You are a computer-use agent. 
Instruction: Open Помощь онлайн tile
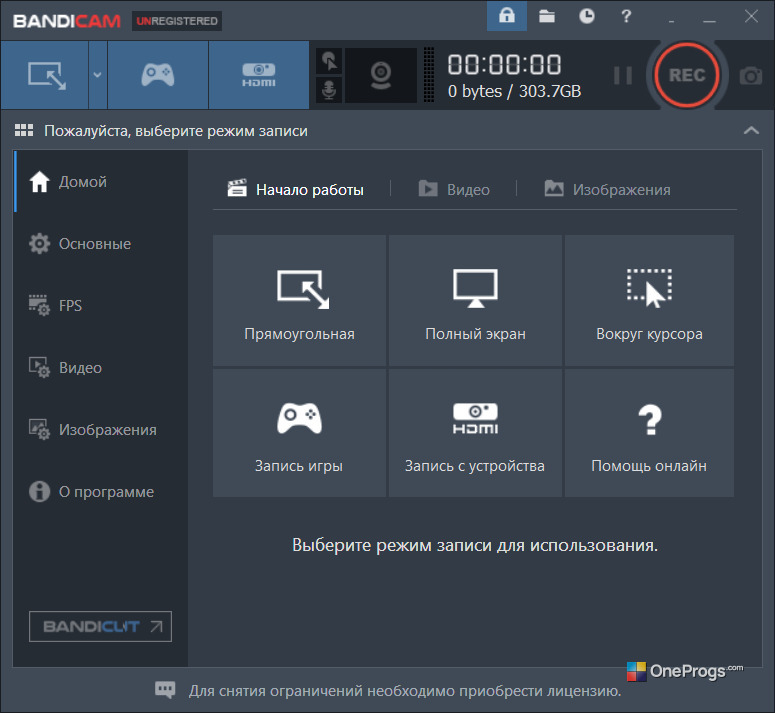[649, 433]
